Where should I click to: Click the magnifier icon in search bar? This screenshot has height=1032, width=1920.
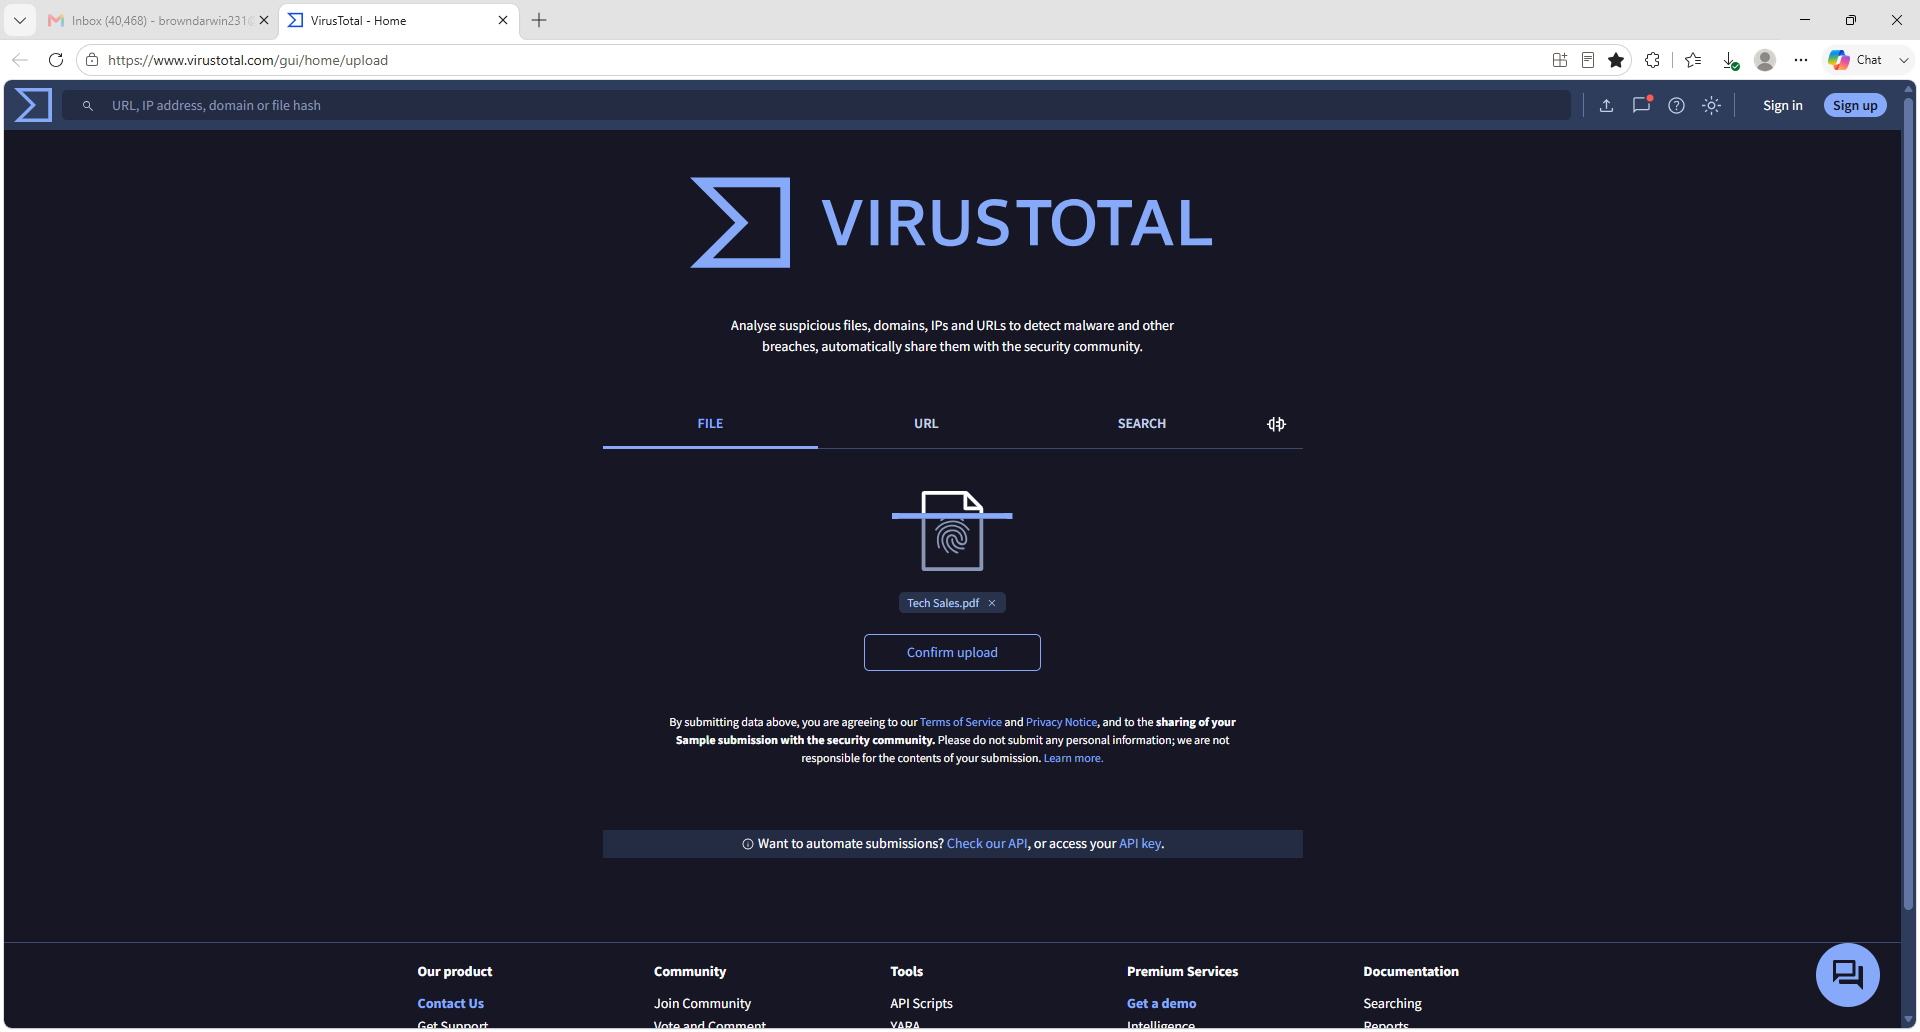(88, 105)
